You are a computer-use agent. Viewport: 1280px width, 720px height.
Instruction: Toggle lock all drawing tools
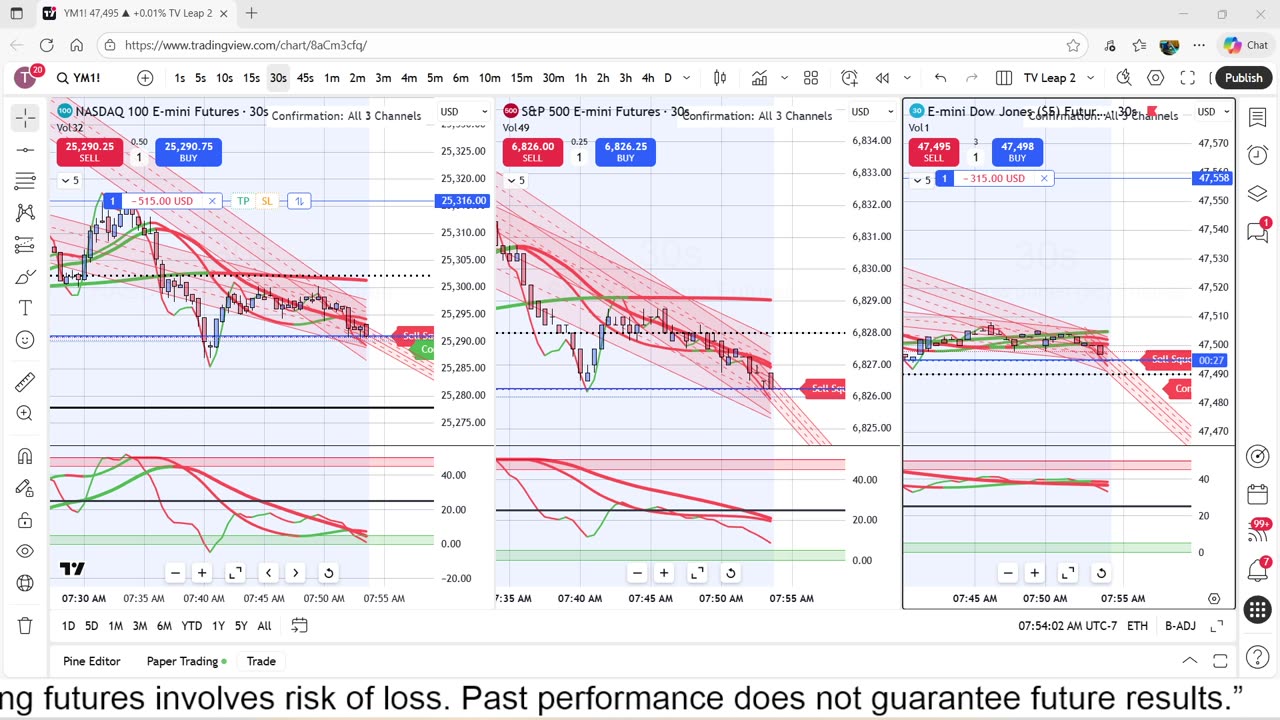25,520
